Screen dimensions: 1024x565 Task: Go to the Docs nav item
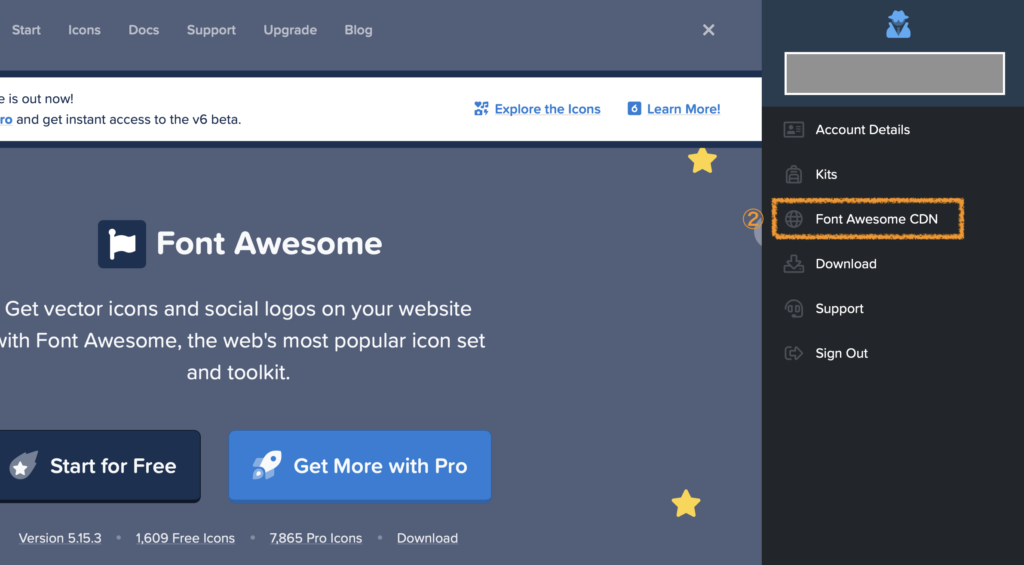144,30
